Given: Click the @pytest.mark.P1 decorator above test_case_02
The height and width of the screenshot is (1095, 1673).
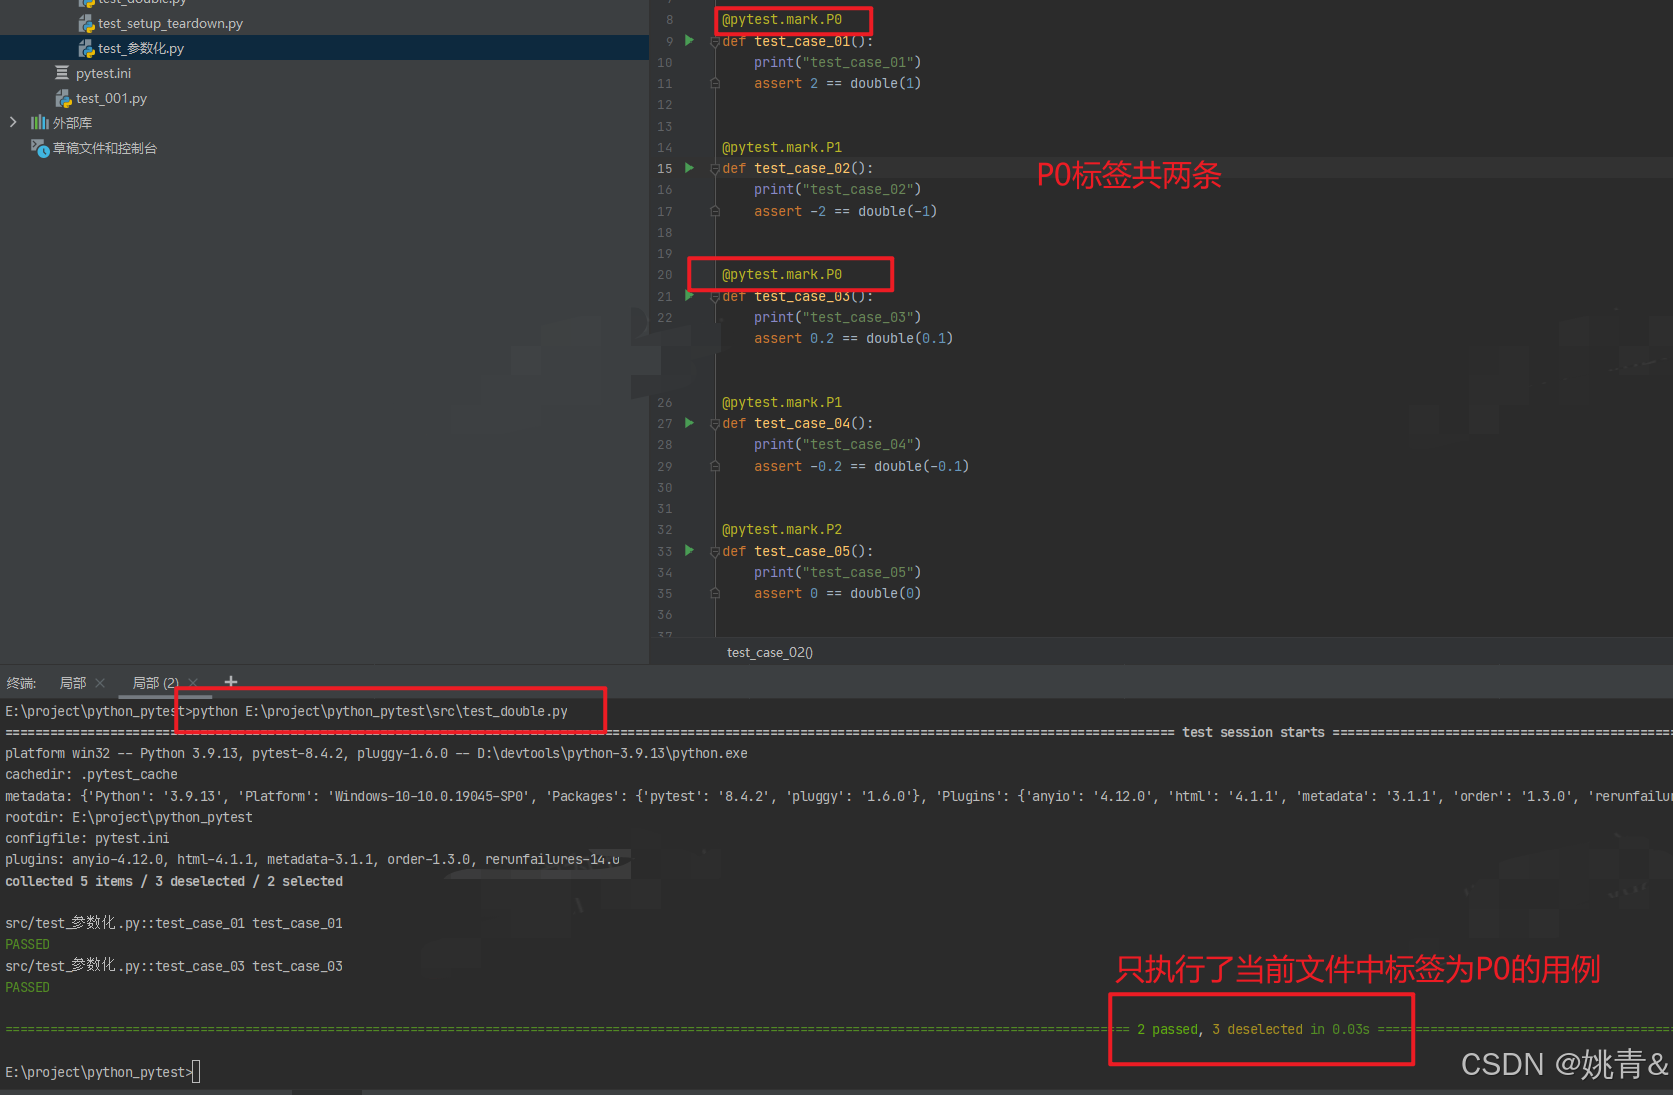Looking at the screenshot, I should click(x=782, y=147).
